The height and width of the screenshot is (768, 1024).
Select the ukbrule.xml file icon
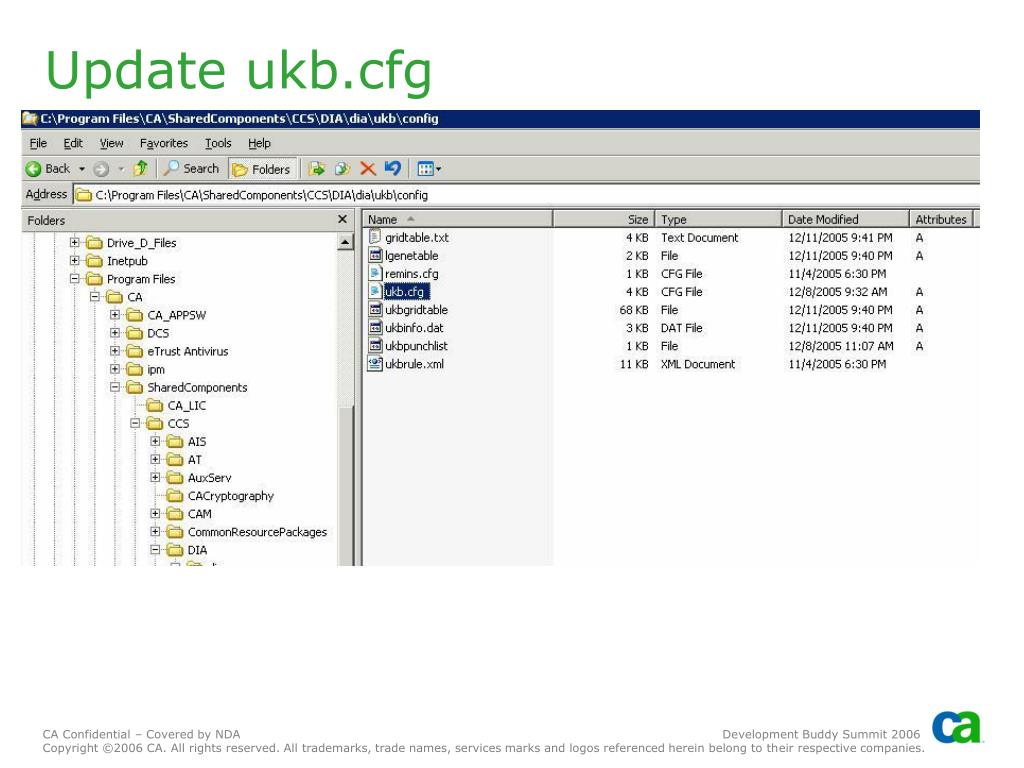coord(375,364)
